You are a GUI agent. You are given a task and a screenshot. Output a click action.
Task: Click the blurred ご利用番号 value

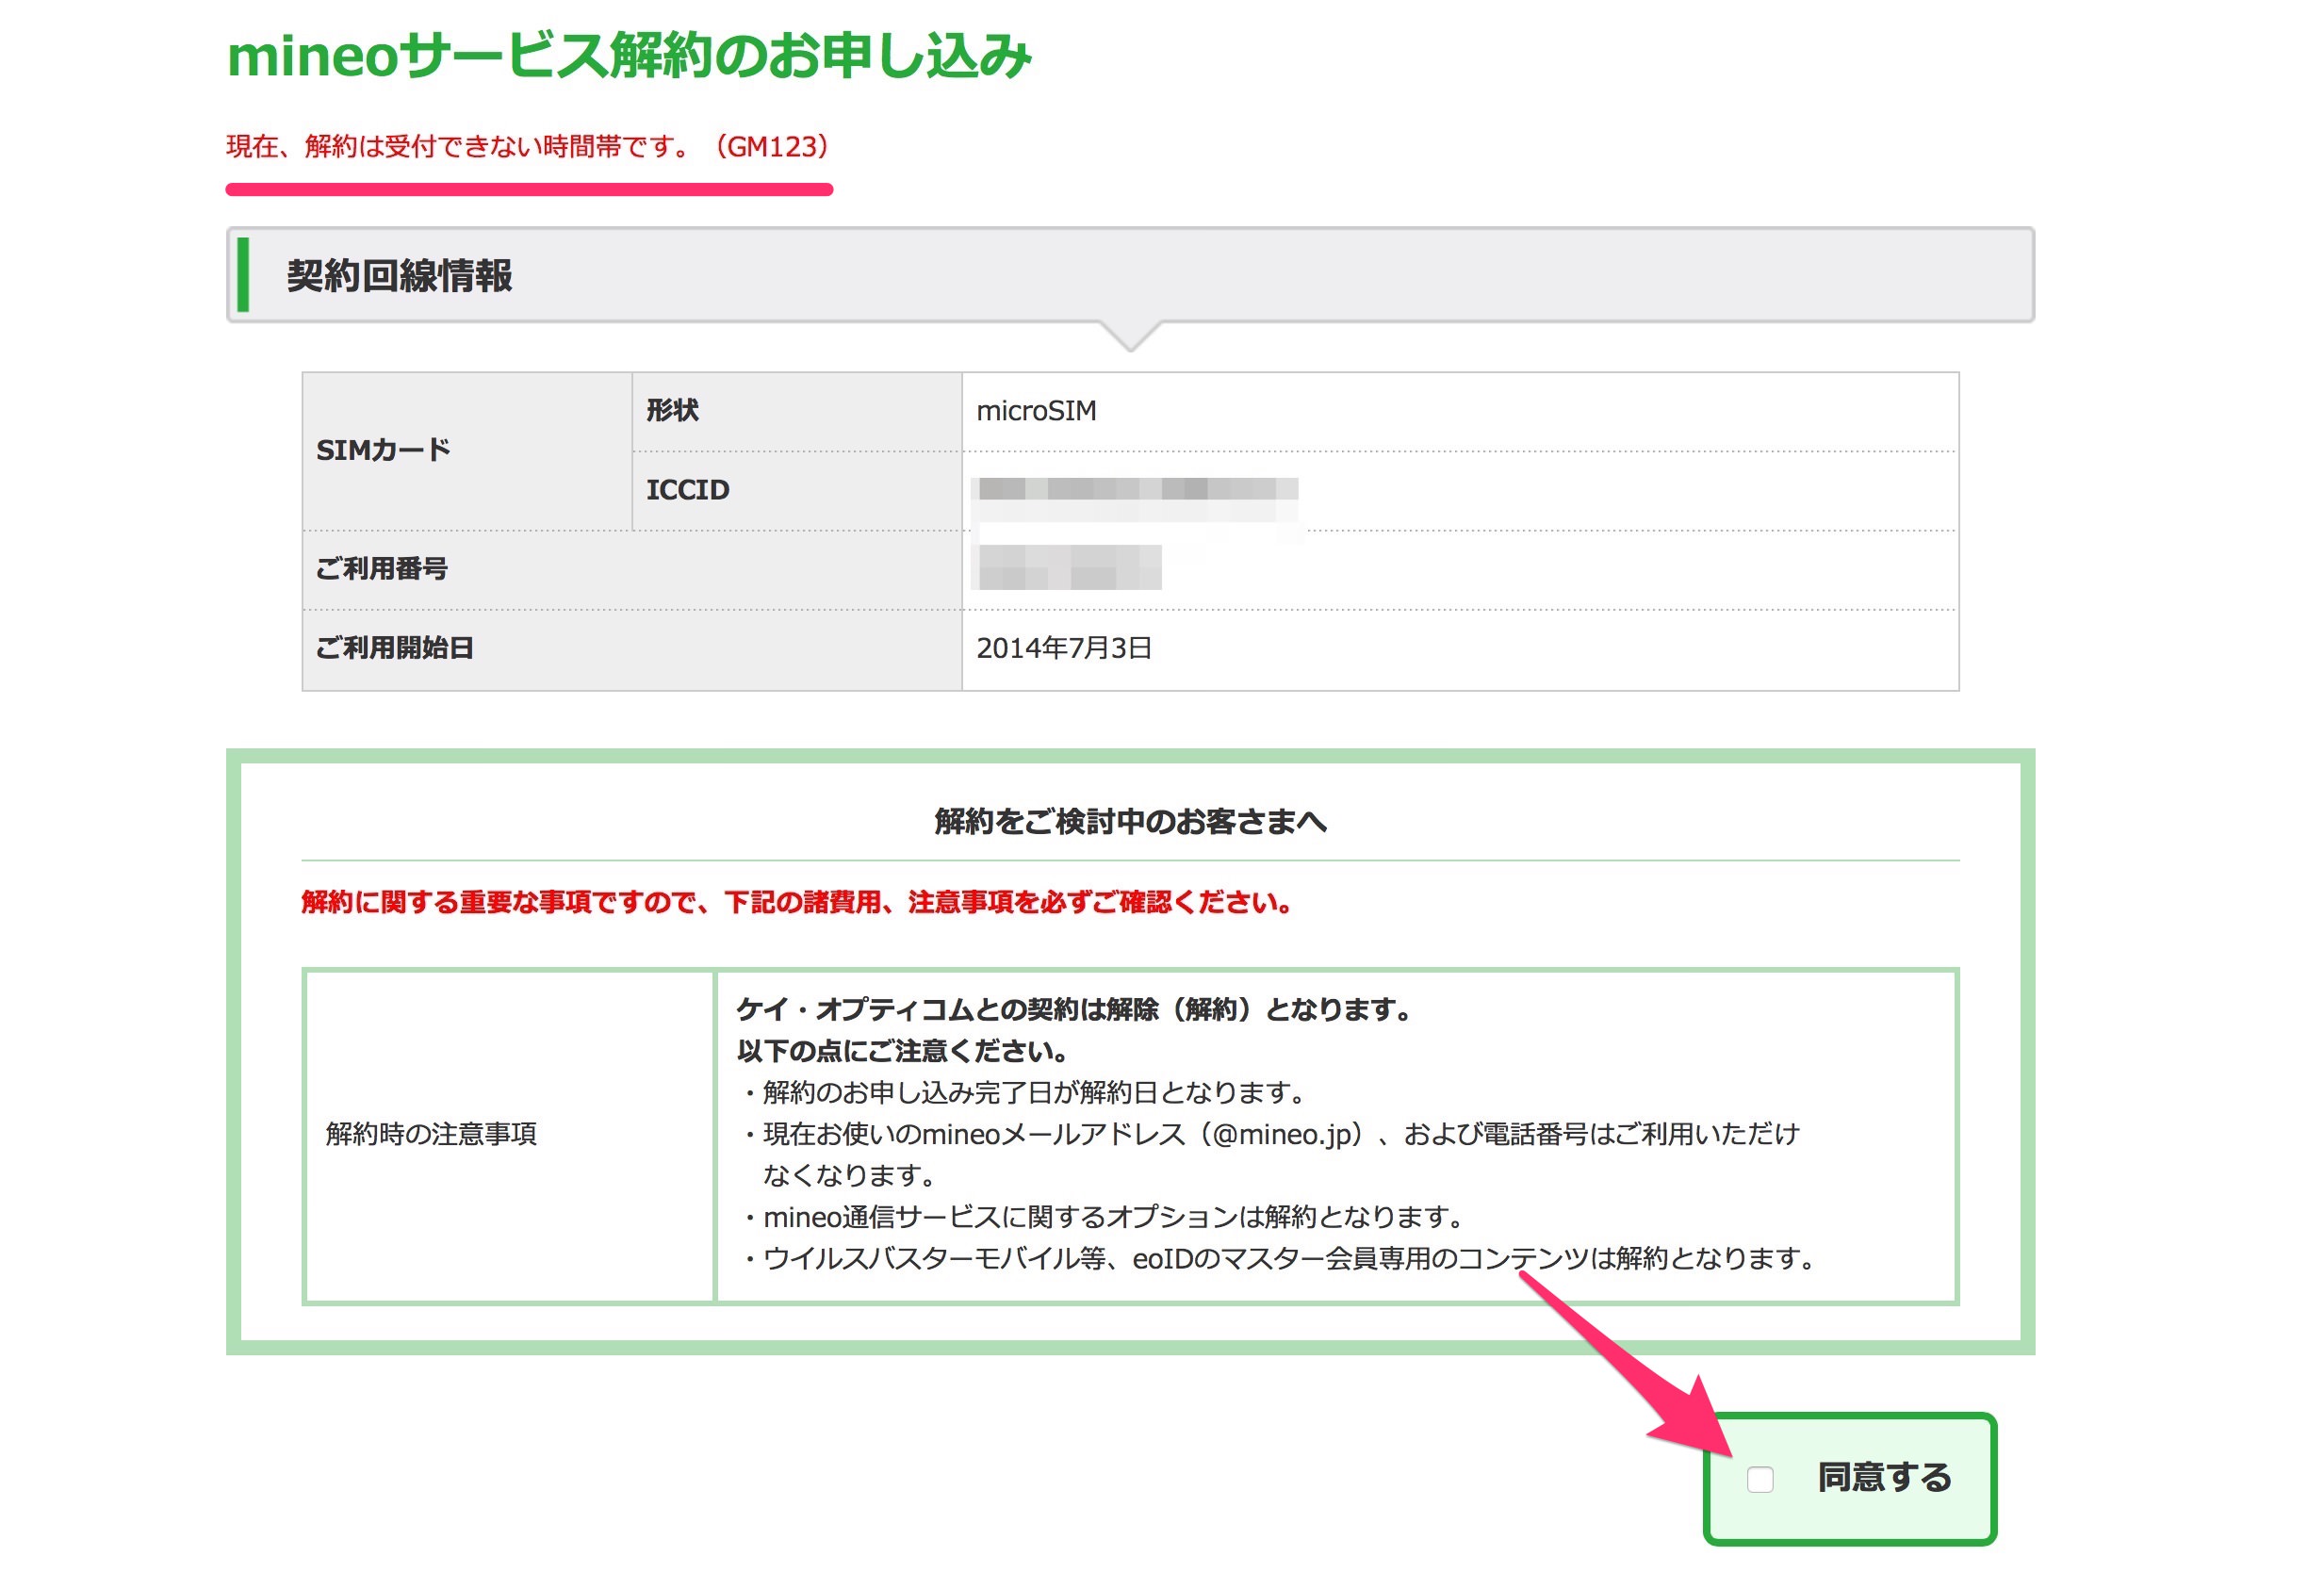[1067, 567]
